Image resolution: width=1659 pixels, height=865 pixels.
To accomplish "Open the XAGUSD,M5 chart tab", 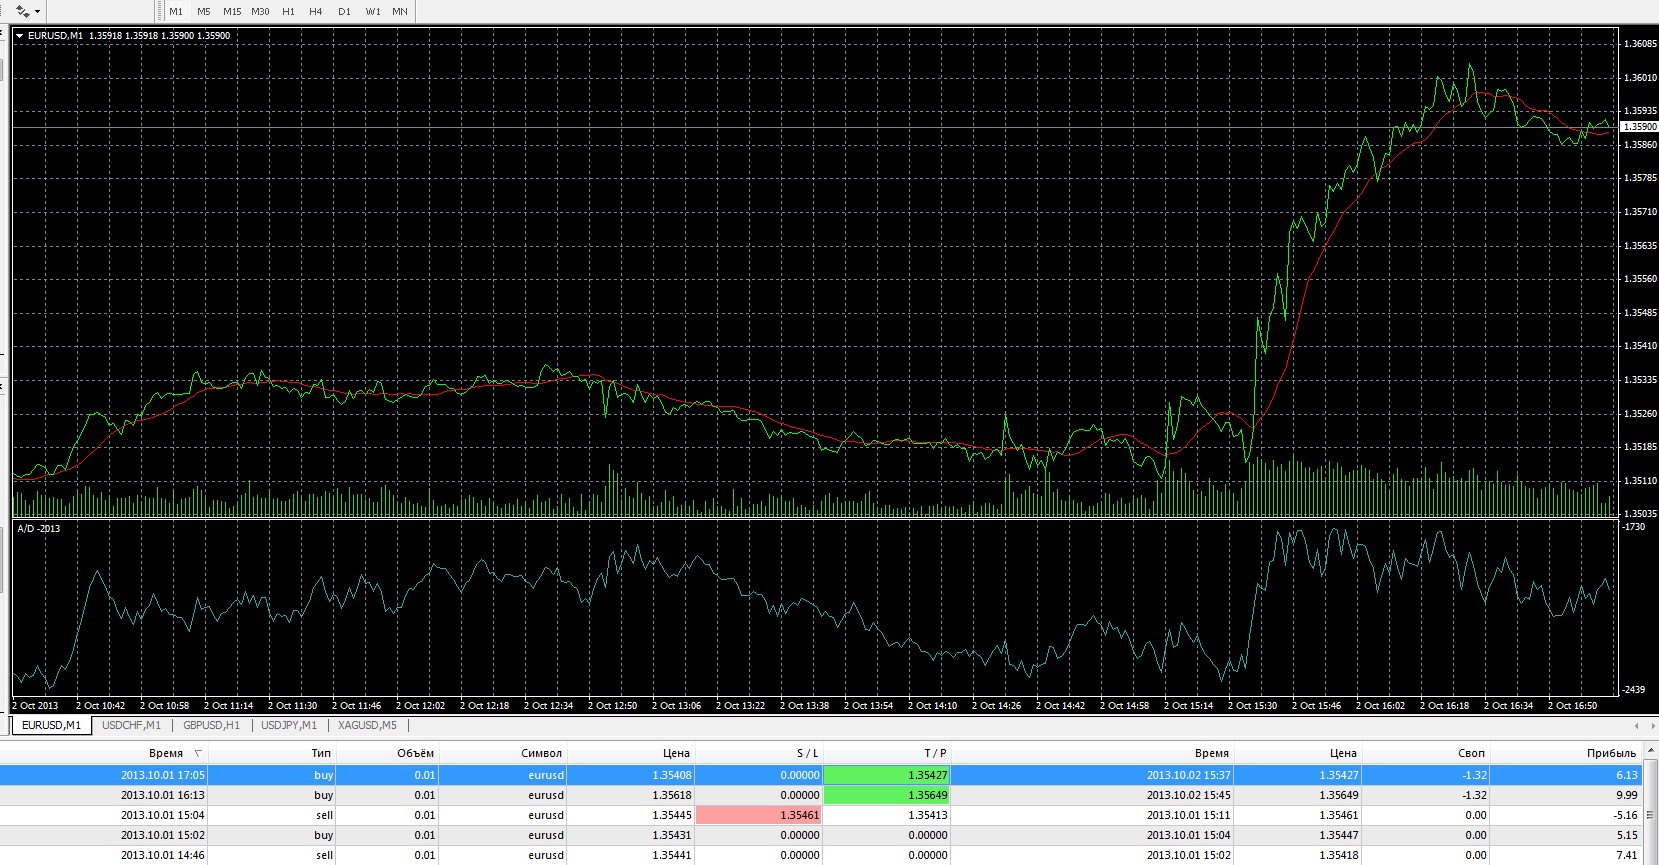I will (x=367, y=725).
